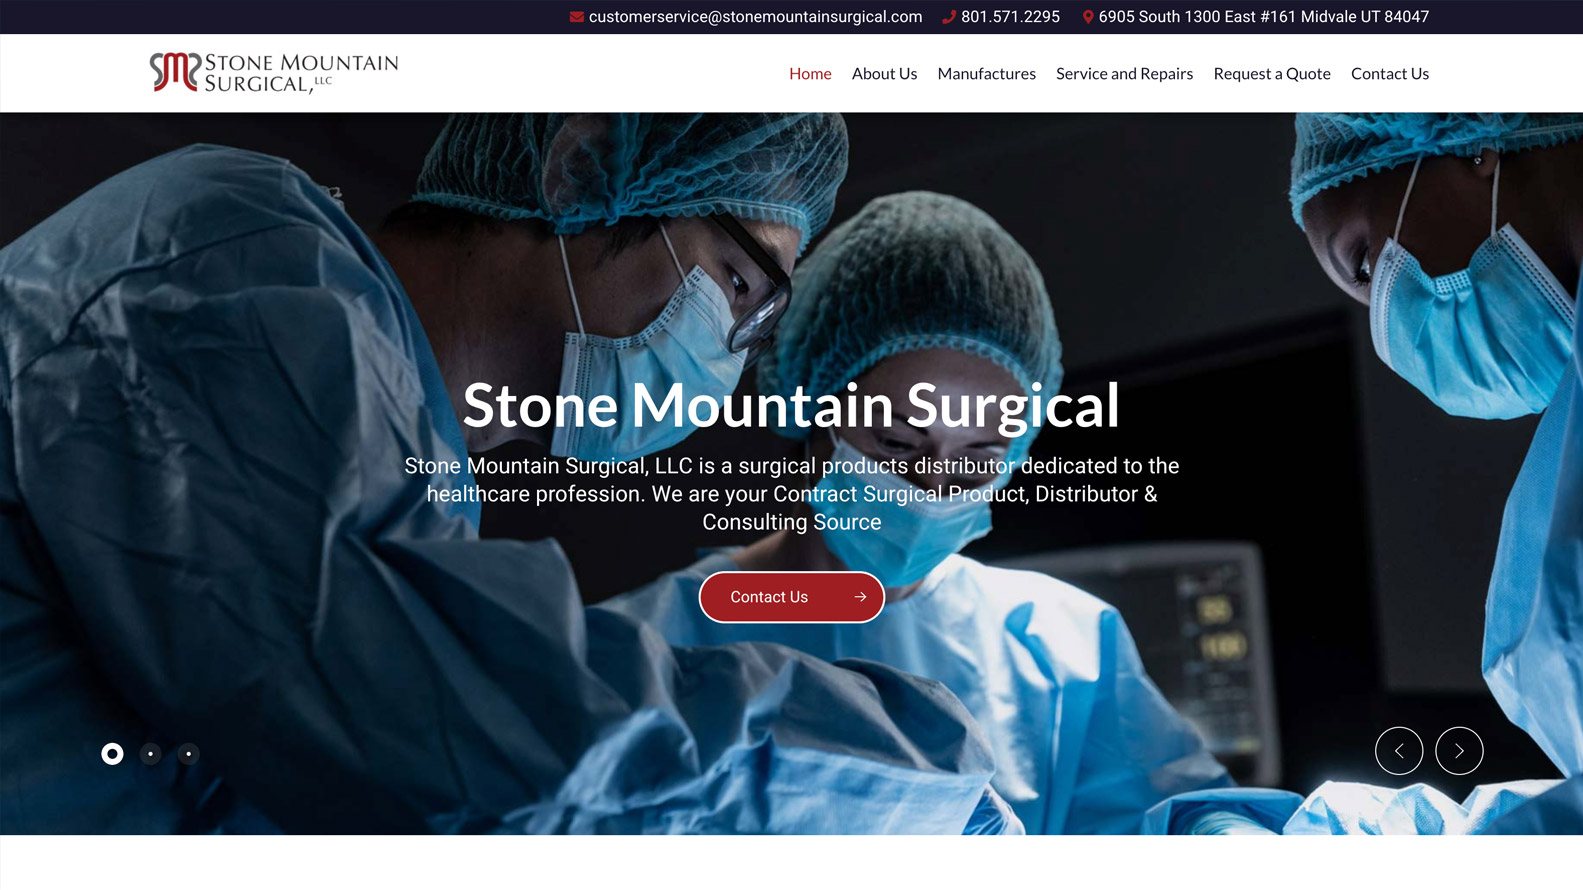This screenshot has width=1583, height=890.
Task: Click the phone icon beside 801.571.2295
Action: pyautogui.click(x=949, y=17)
